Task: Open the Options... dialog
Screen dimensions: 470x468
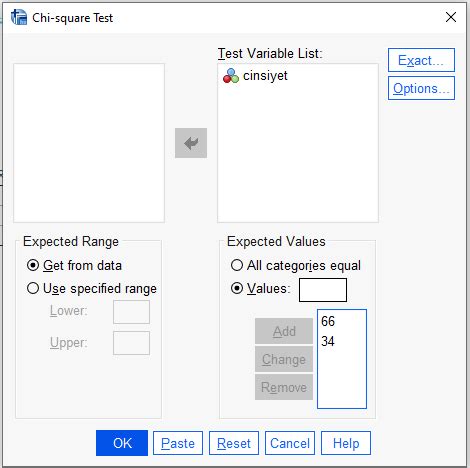Action: (x=421, y=88)
